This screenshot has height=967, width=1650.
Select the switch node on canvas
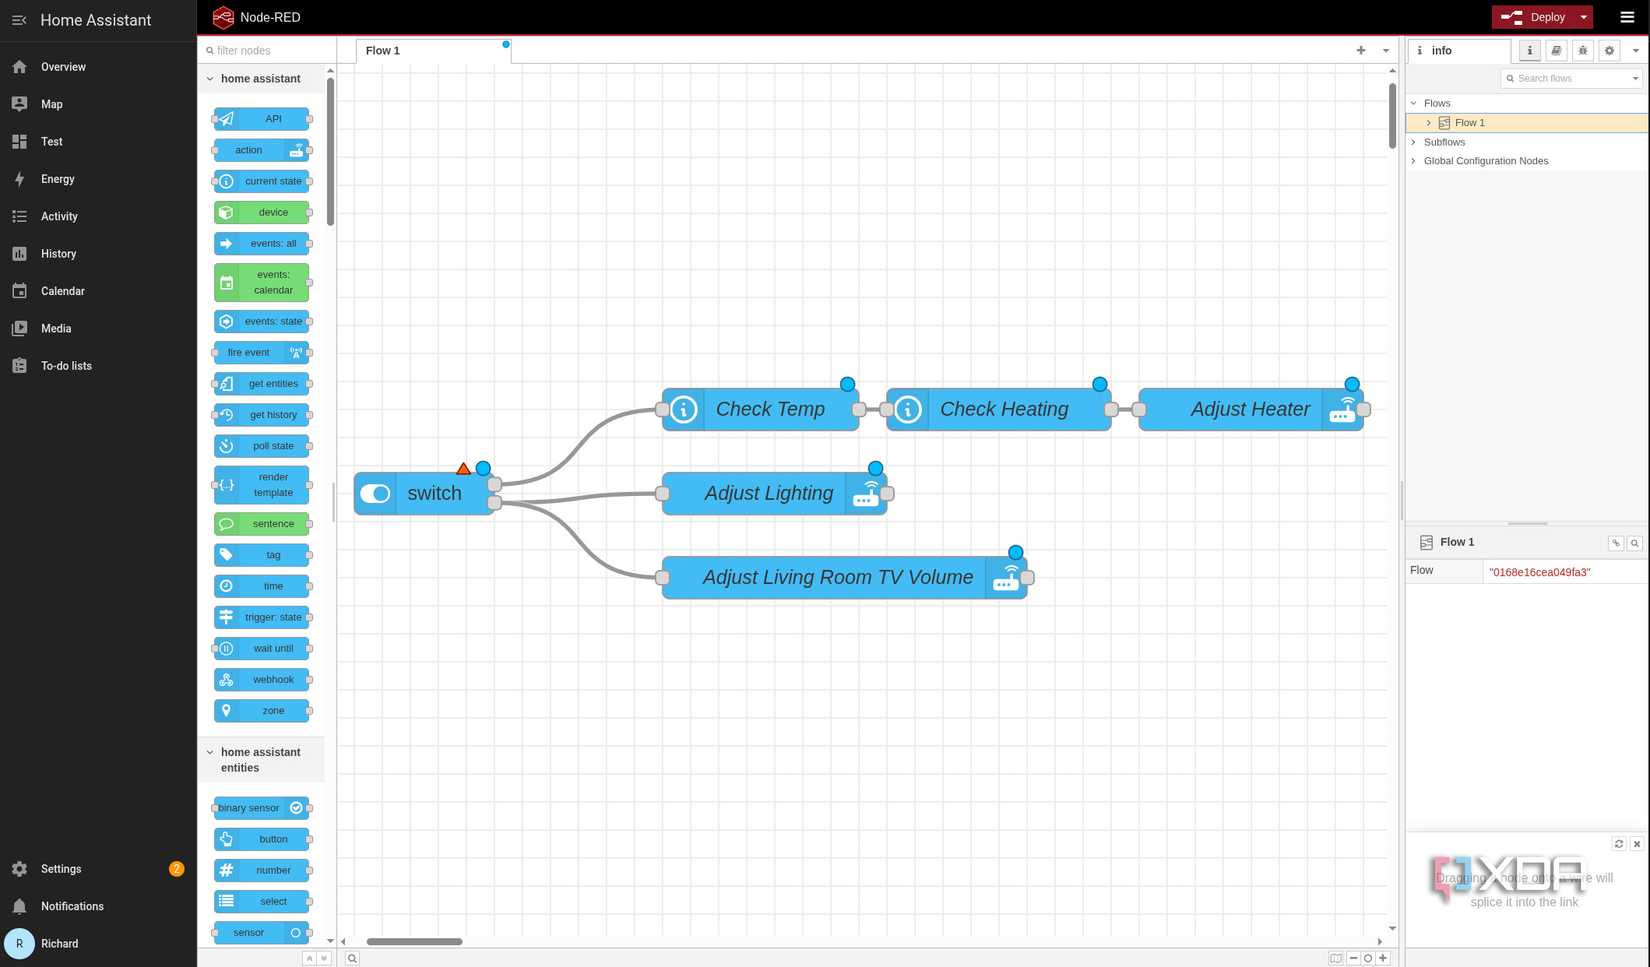425,494
